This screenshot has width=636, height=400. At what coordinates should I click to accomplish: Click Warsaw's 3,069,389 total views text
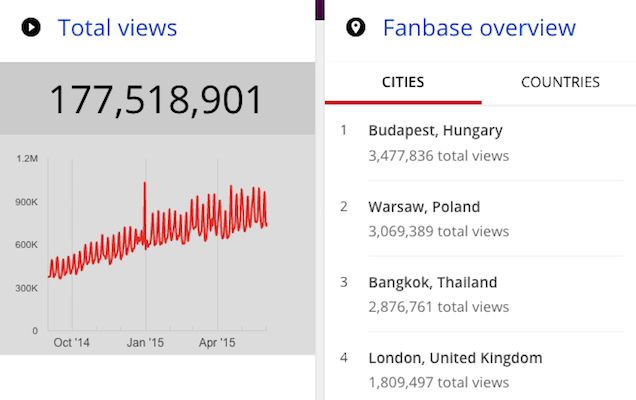coord(438,231)
